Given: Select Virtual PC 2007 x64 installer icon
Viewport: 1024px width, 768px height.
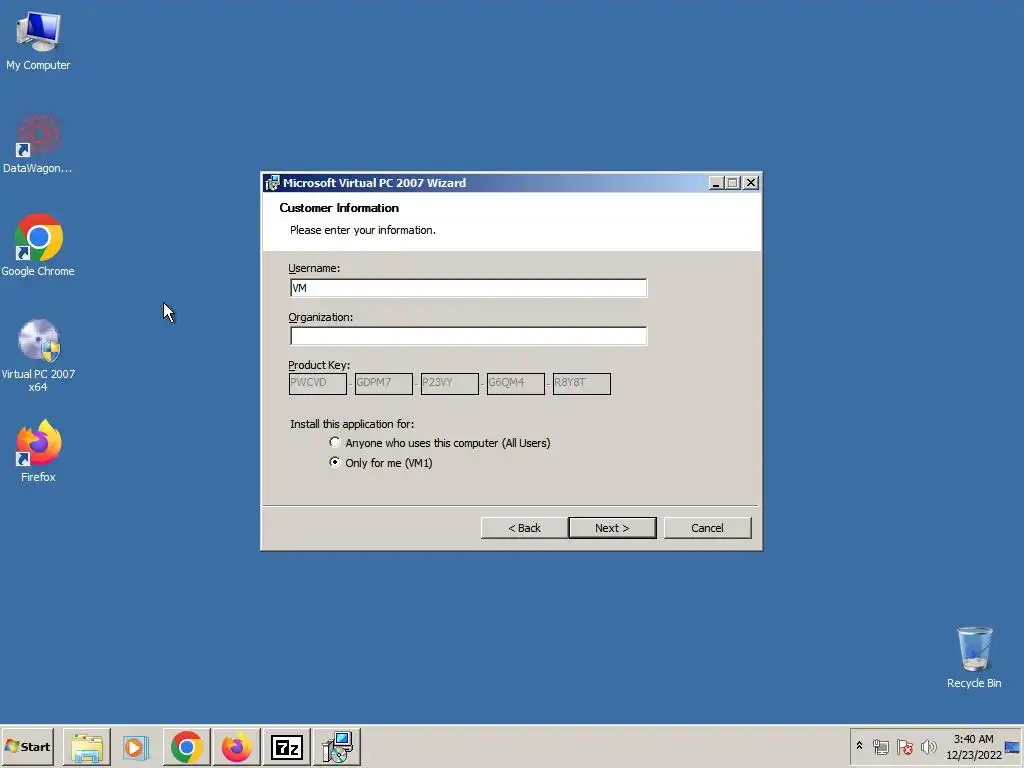Looking at the screenshot, I should click(38, 355).
